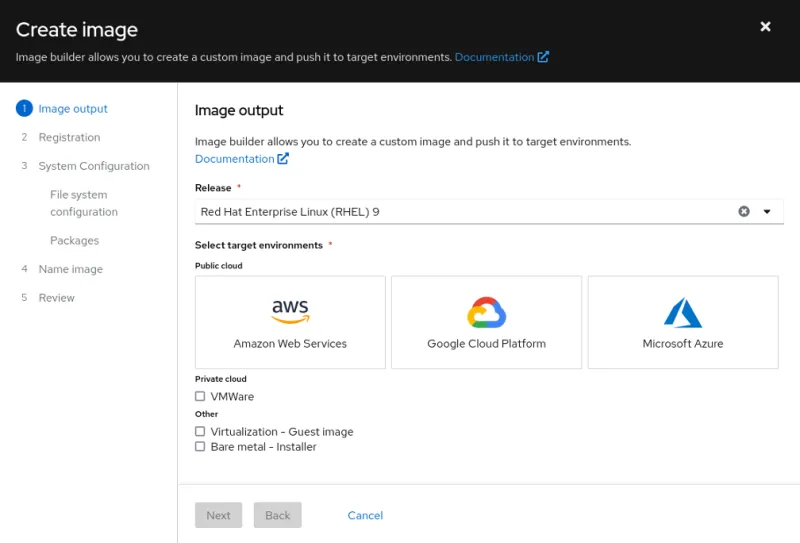Expand the Release dropdown arrow
This screenshot has width=800, height=543.
click(767, 211)
